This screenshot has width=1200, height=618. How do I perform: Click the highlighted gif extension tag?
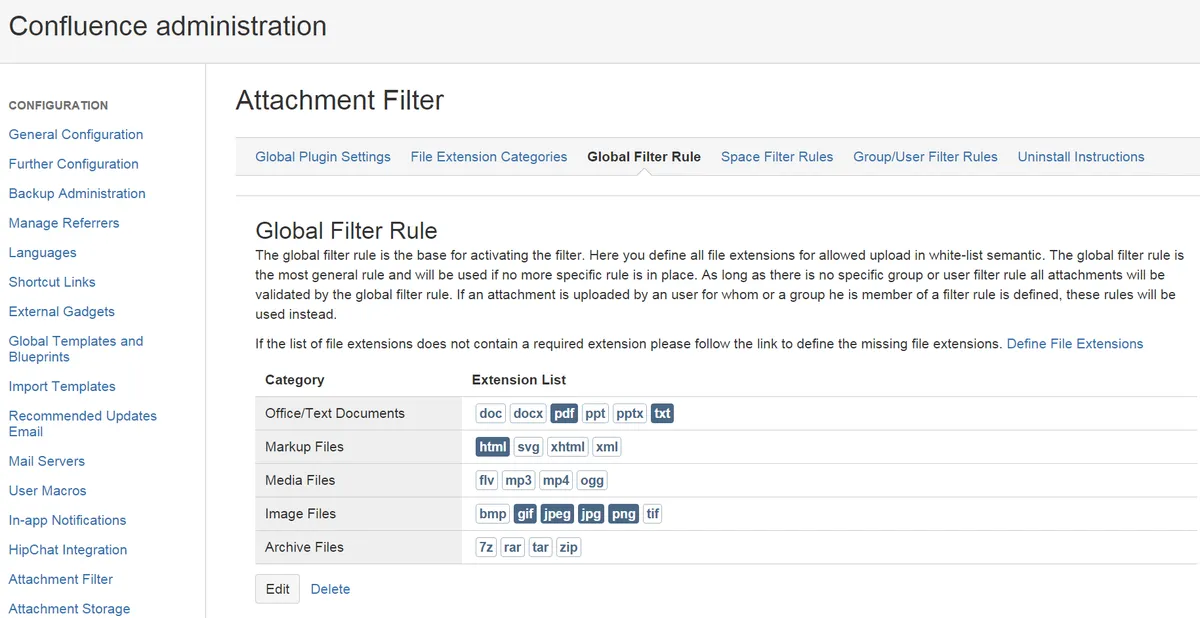click(526, 514)
